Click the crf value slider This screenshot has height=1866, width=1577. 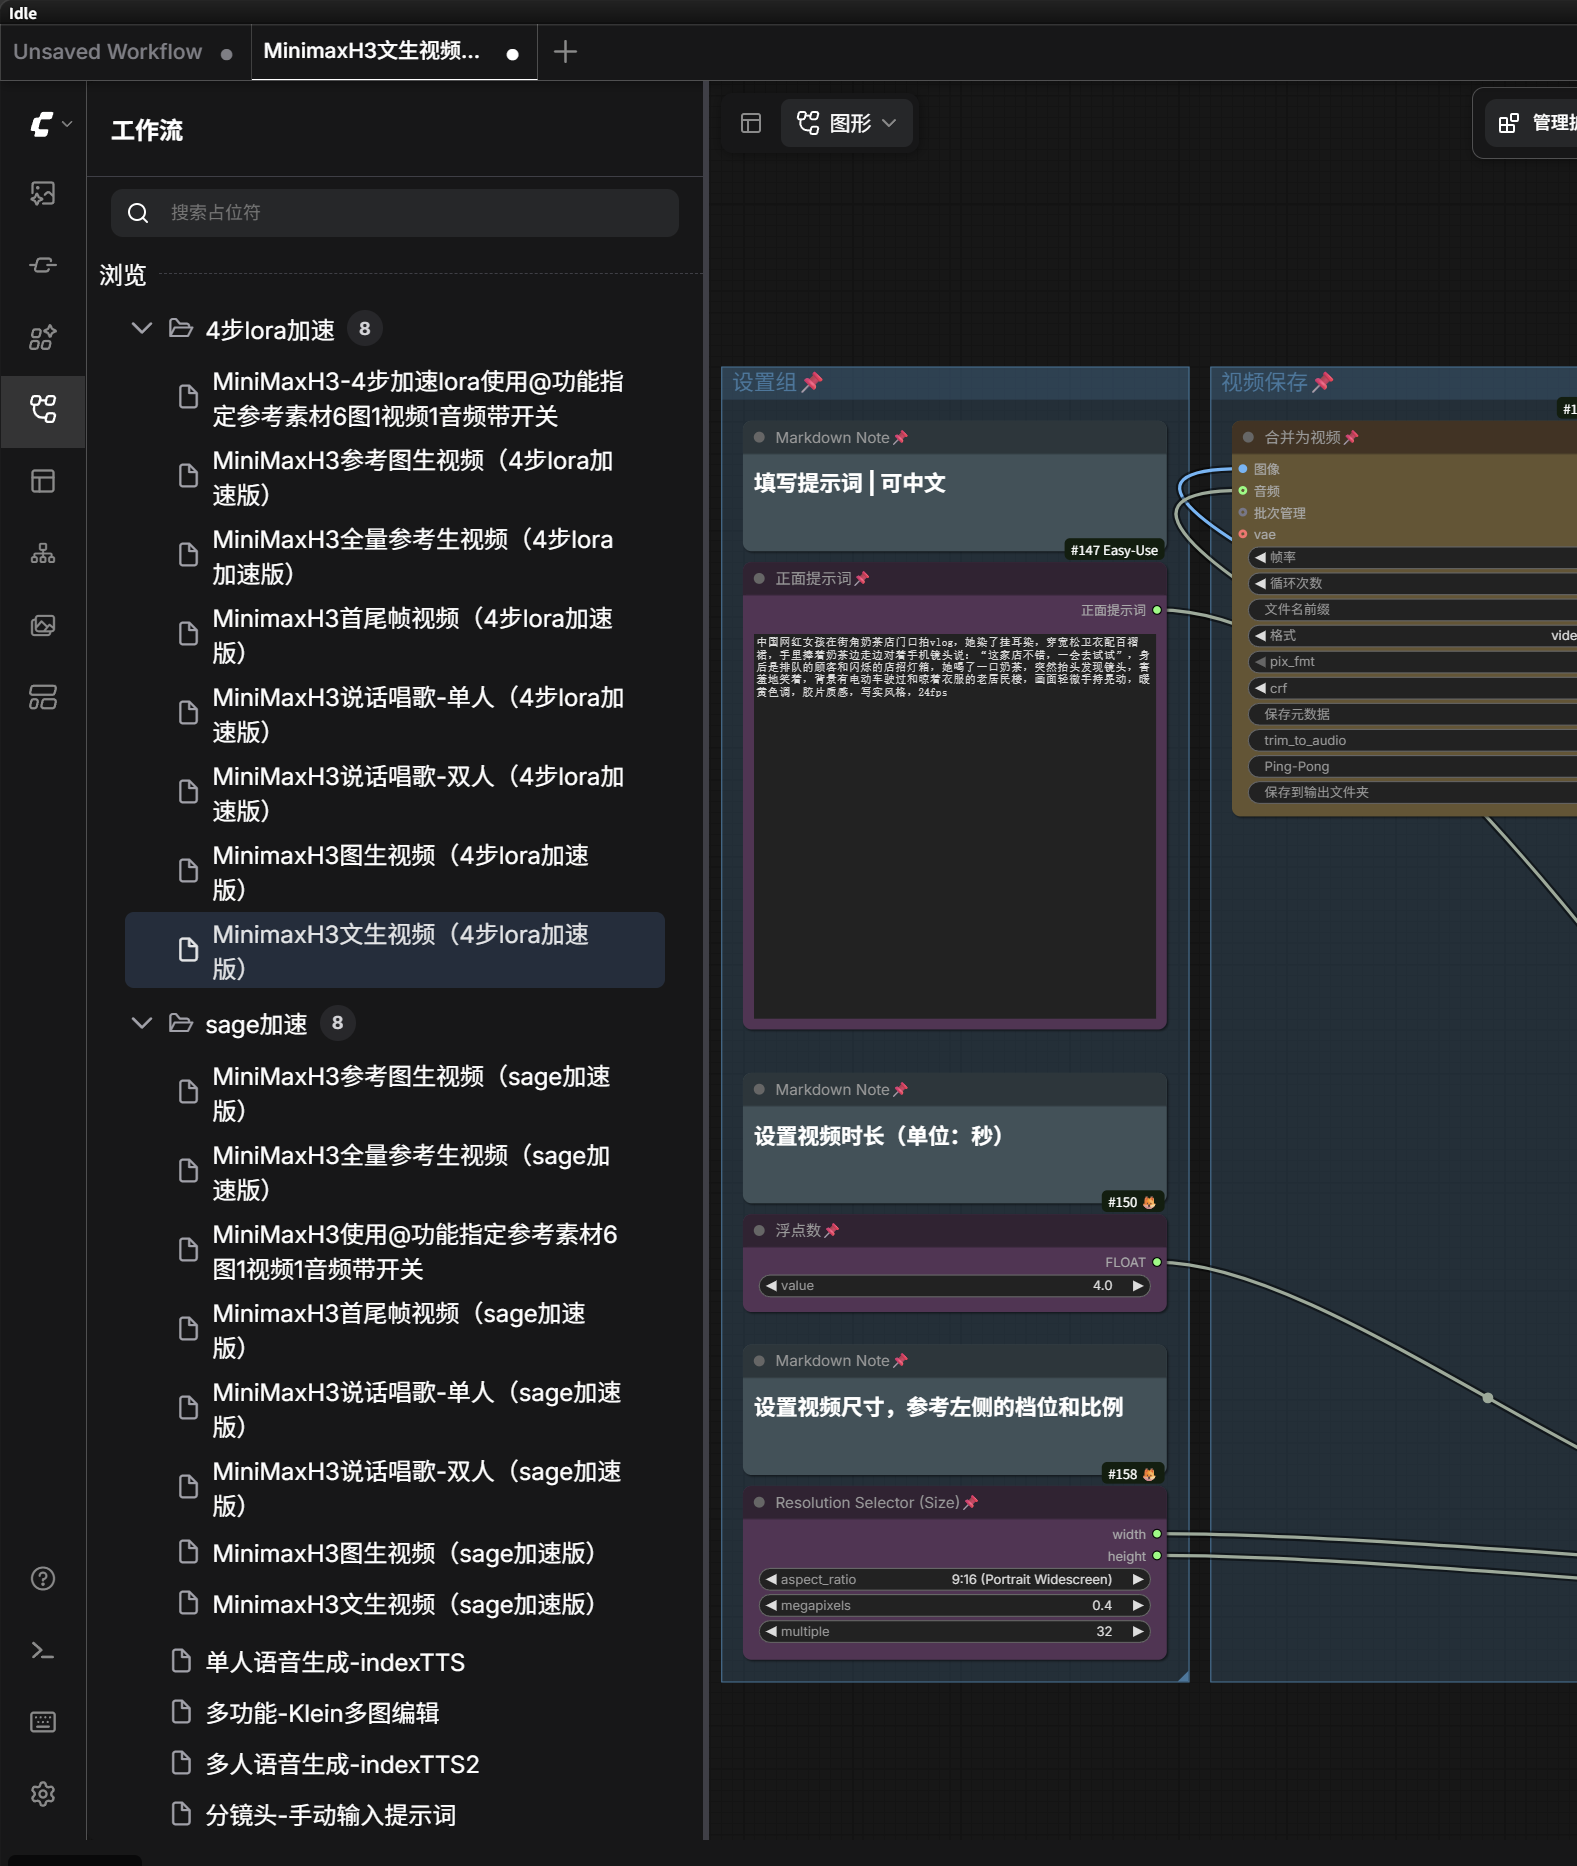(x=1412, y=688)
